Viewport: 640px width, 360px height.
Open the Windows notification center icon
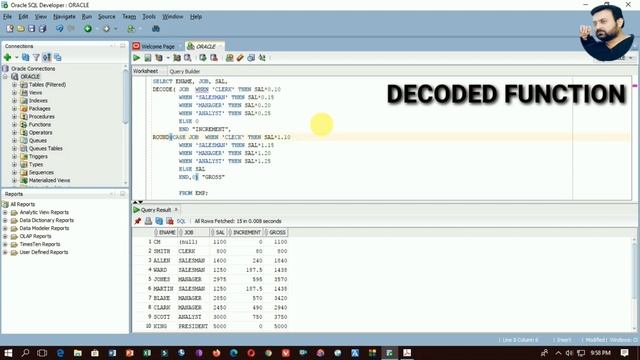tap(624, 353)
